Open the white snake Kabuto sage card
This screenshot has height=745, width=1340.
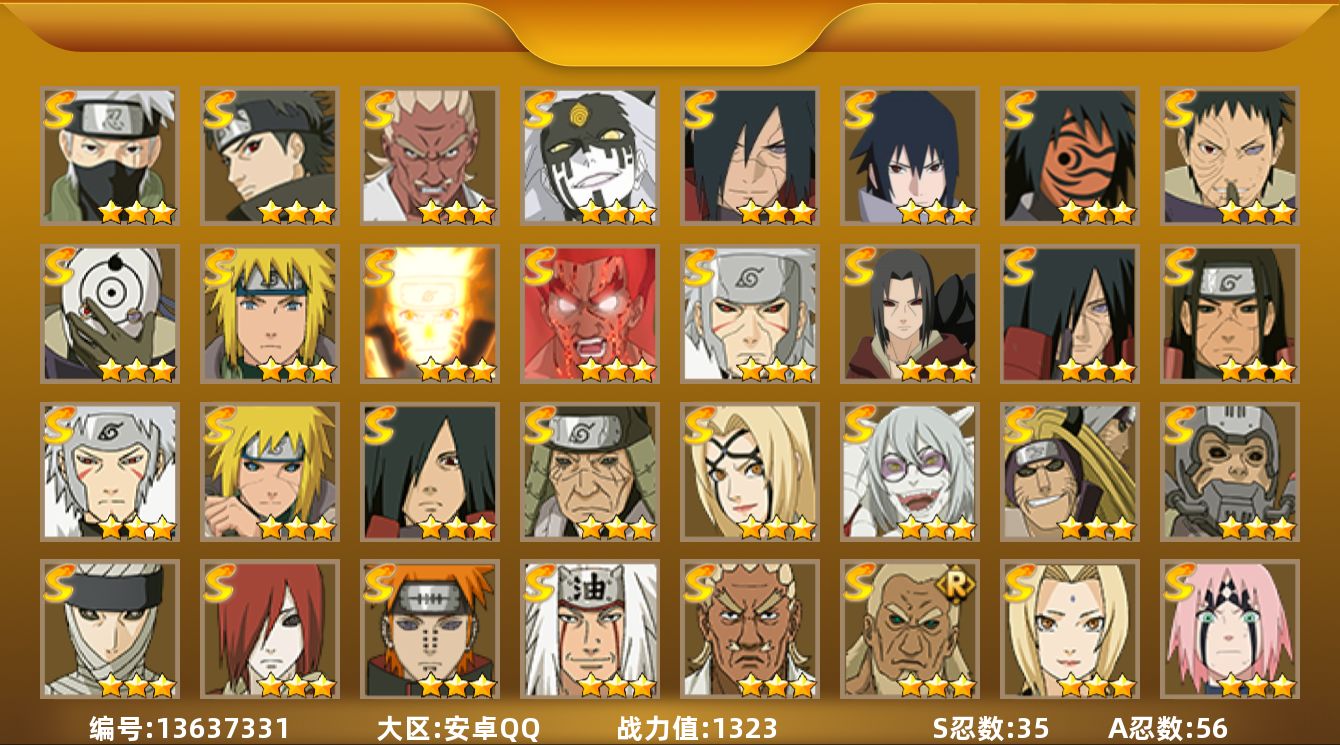pyautogui.click(x=909, y=471)
